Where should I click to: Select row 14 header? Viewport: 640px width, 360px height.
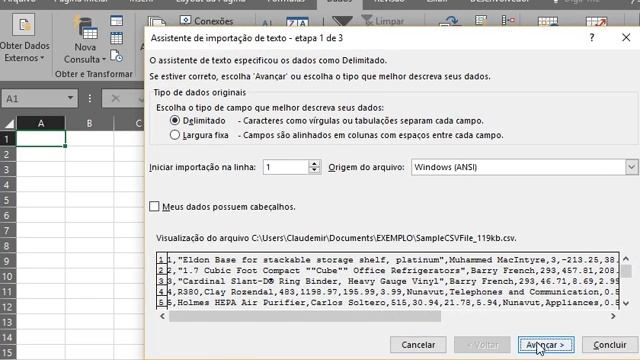tap(8, 337)
